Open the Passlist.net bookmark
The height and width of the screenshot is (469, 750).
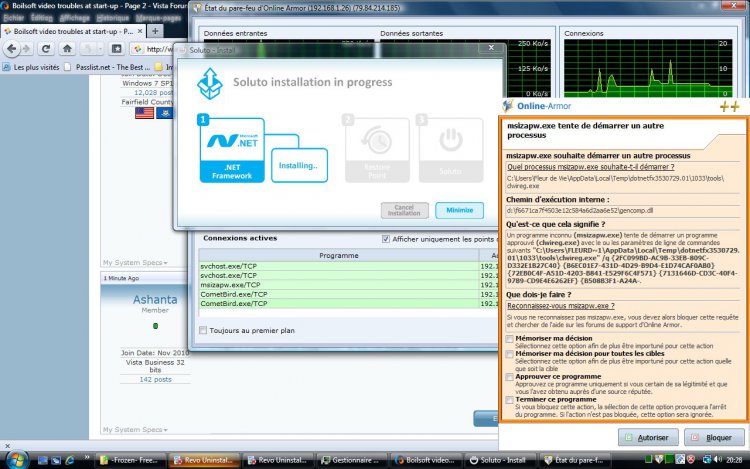click(x=108, y=67)
